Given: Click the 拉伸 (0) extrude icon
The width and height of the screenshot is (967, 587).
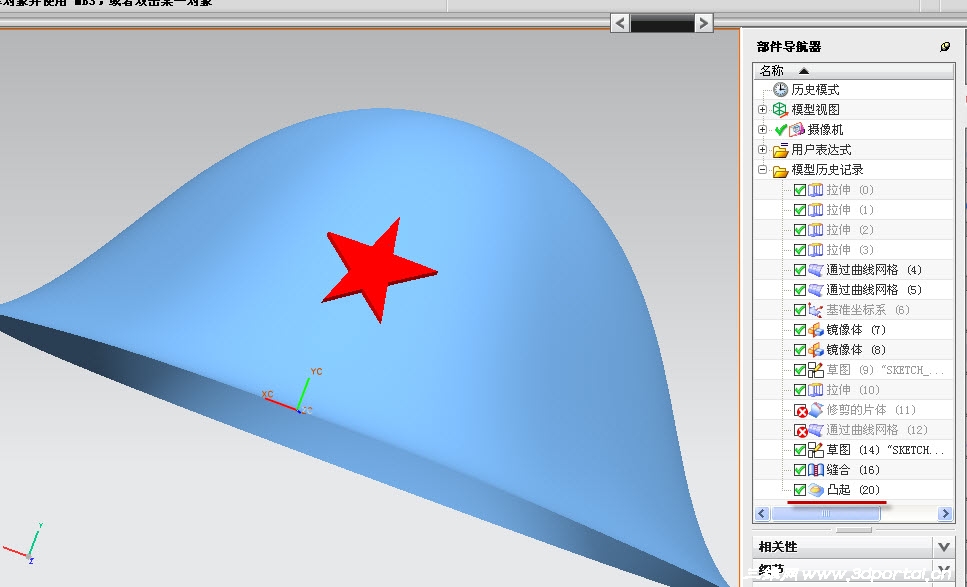Looking at the screenshot, I should (x=816, y=190).
